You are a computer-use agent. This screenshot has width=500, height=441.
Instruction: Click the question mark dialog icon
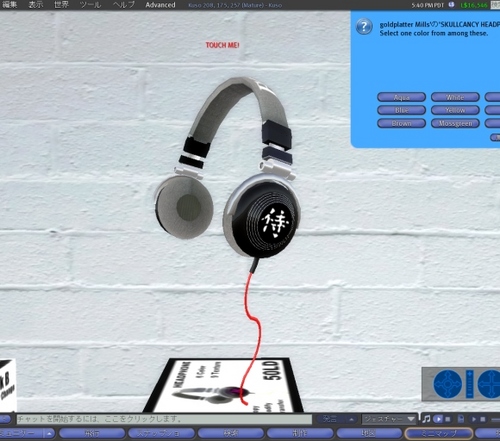(x=364, y=26)
